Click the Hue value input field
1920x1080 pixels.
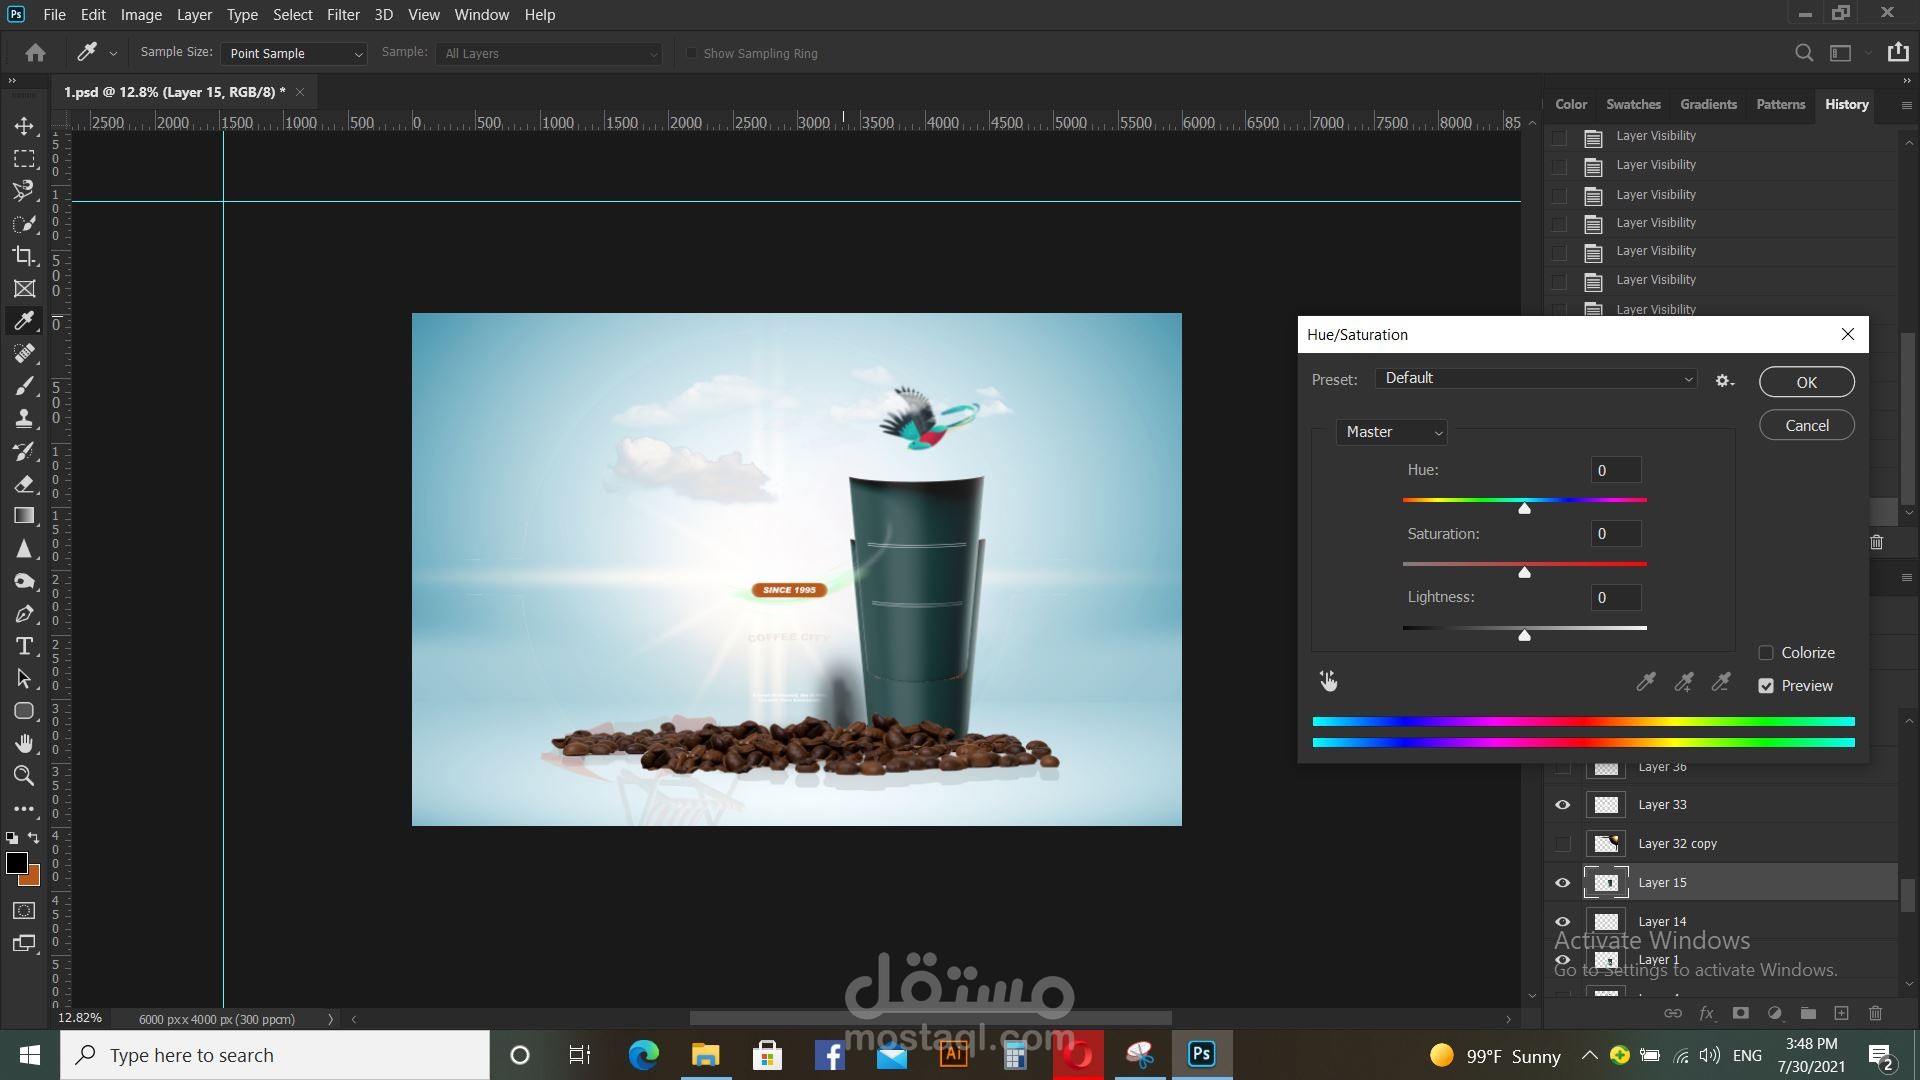tap(1615, 471)
